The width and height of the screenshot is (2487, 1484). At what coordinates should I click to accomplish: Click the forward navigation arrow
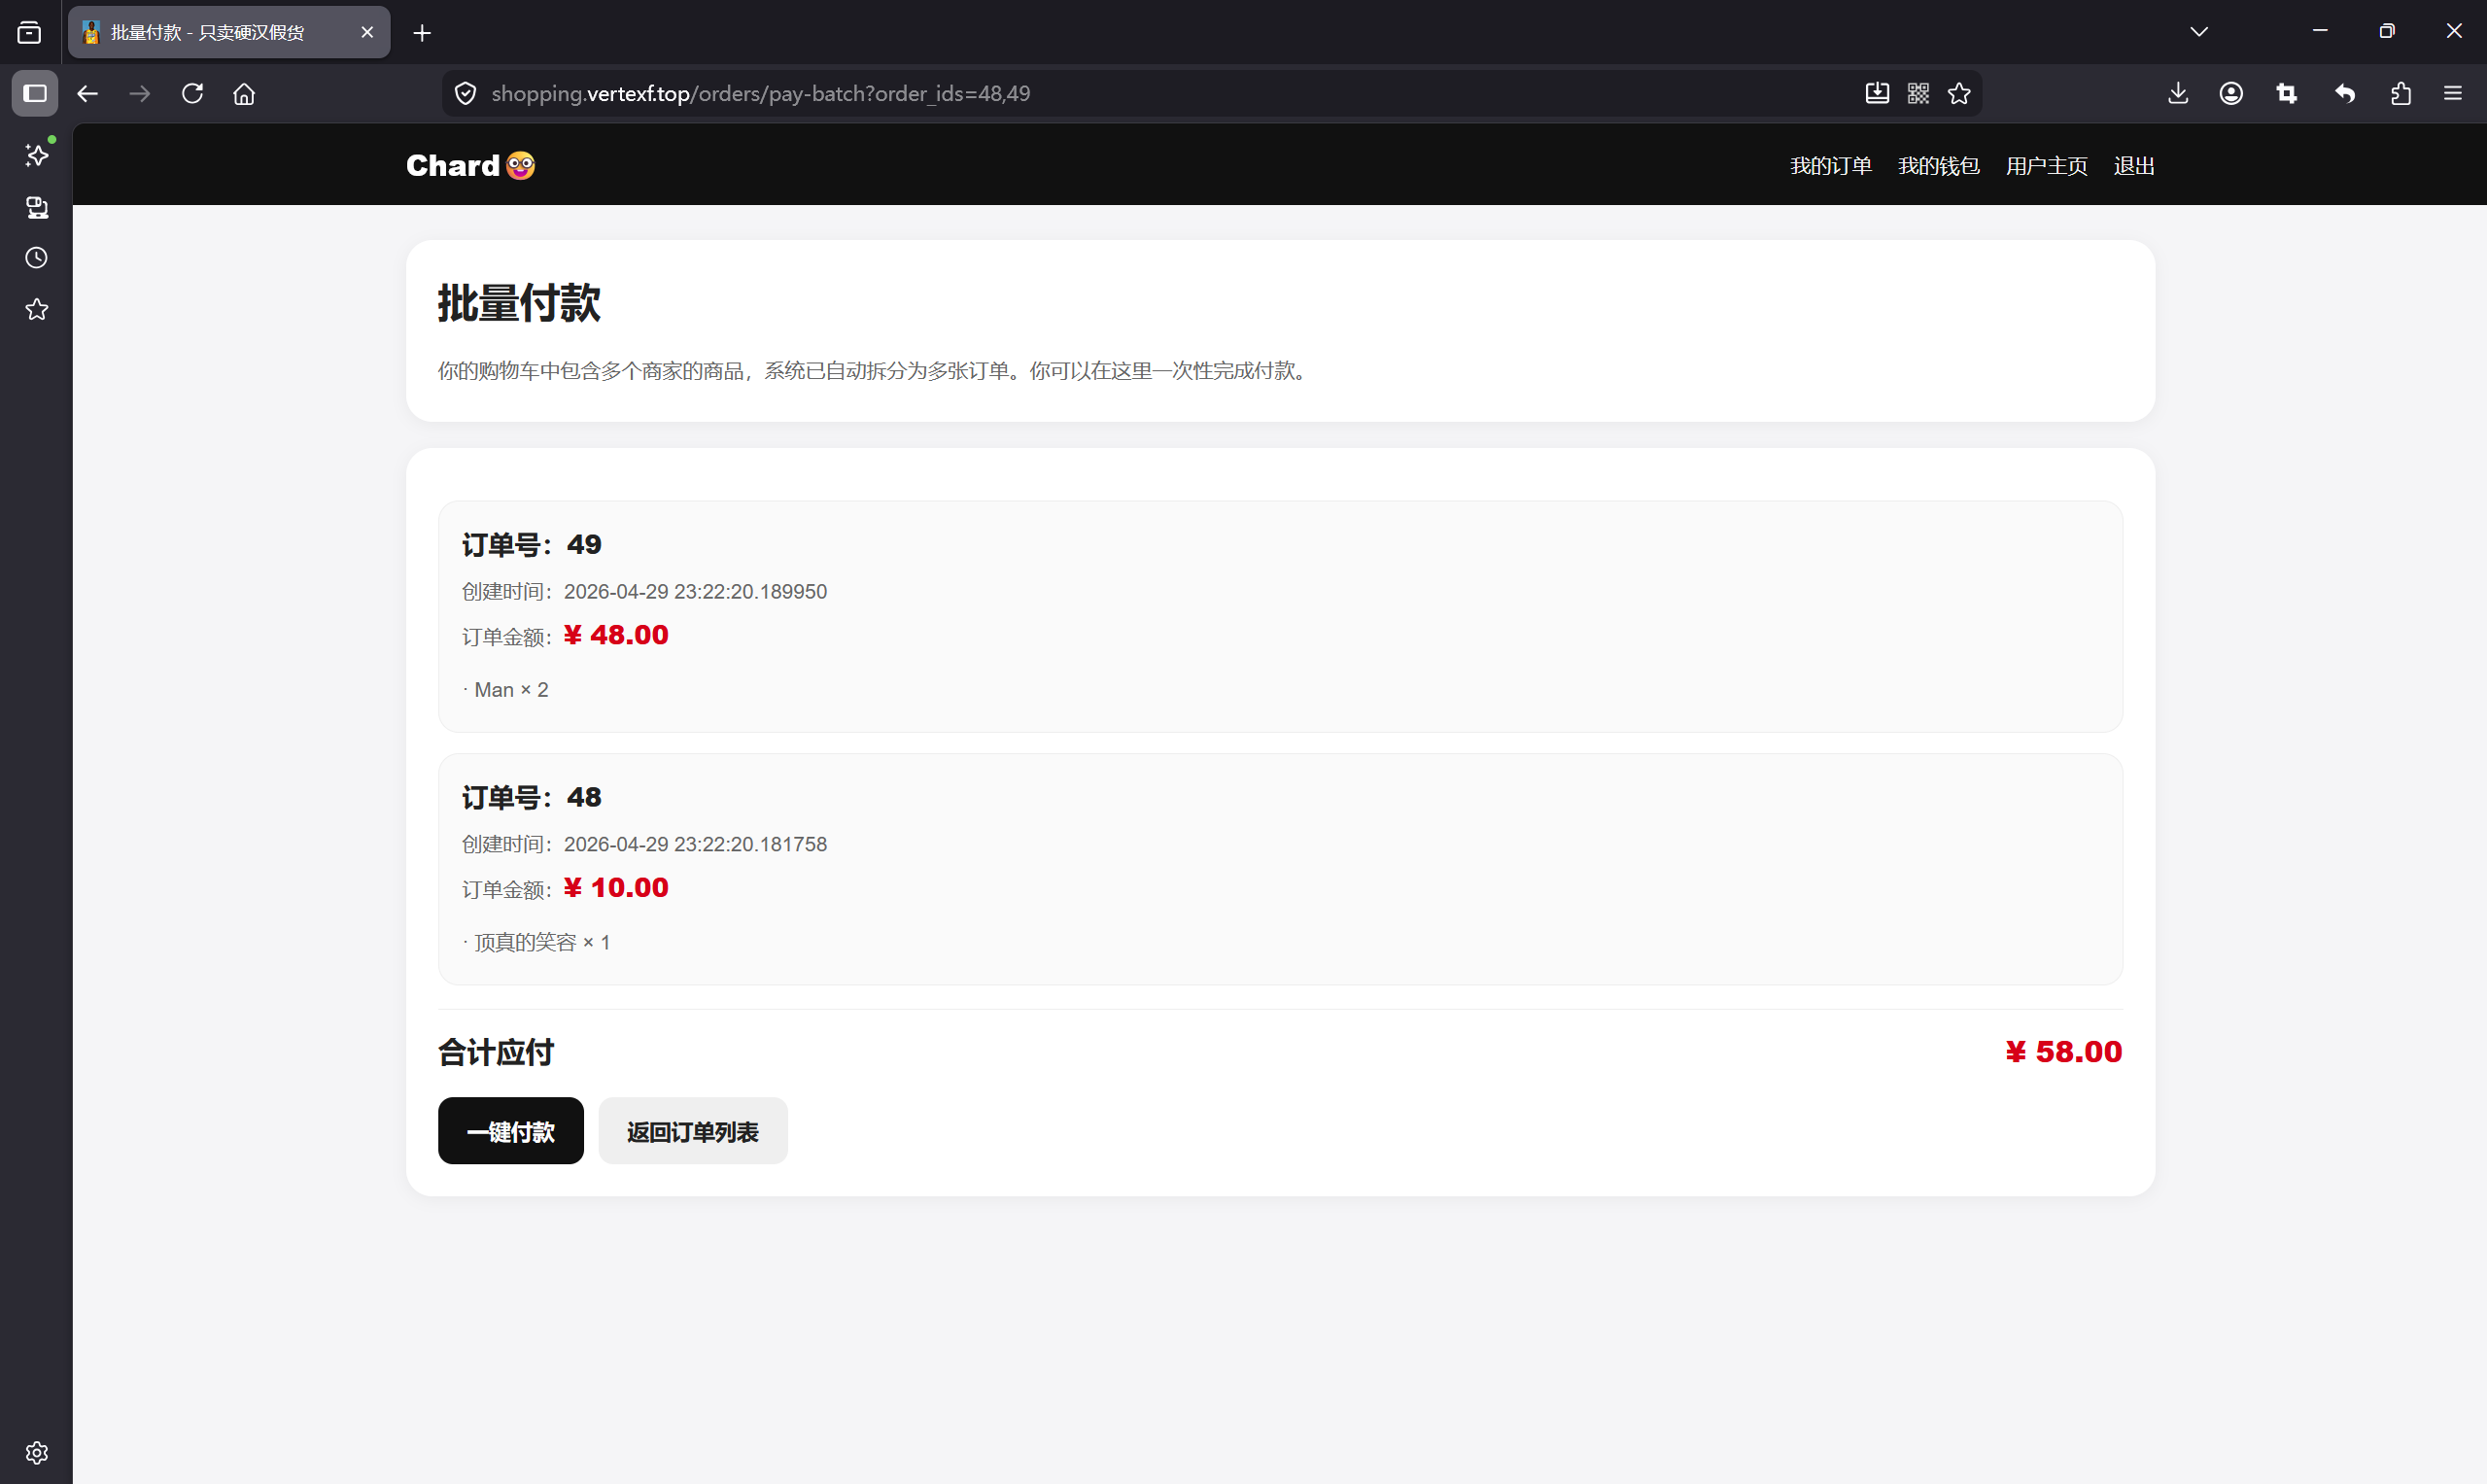[140, 93]
